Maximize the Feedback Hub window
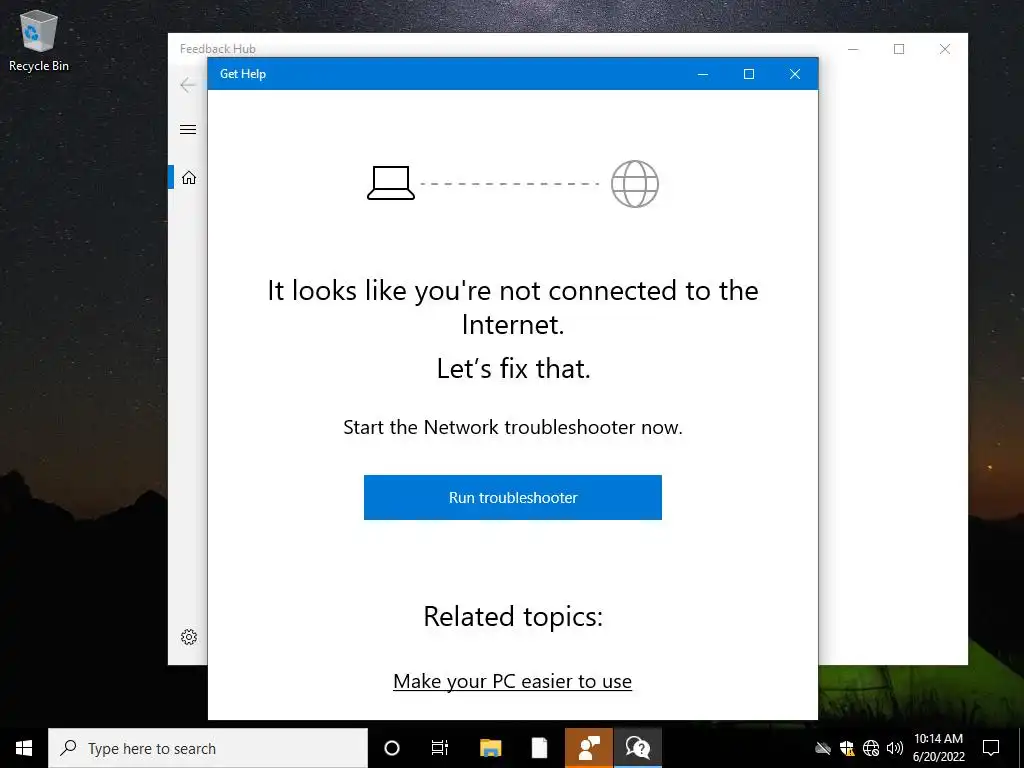 [899, 49]
